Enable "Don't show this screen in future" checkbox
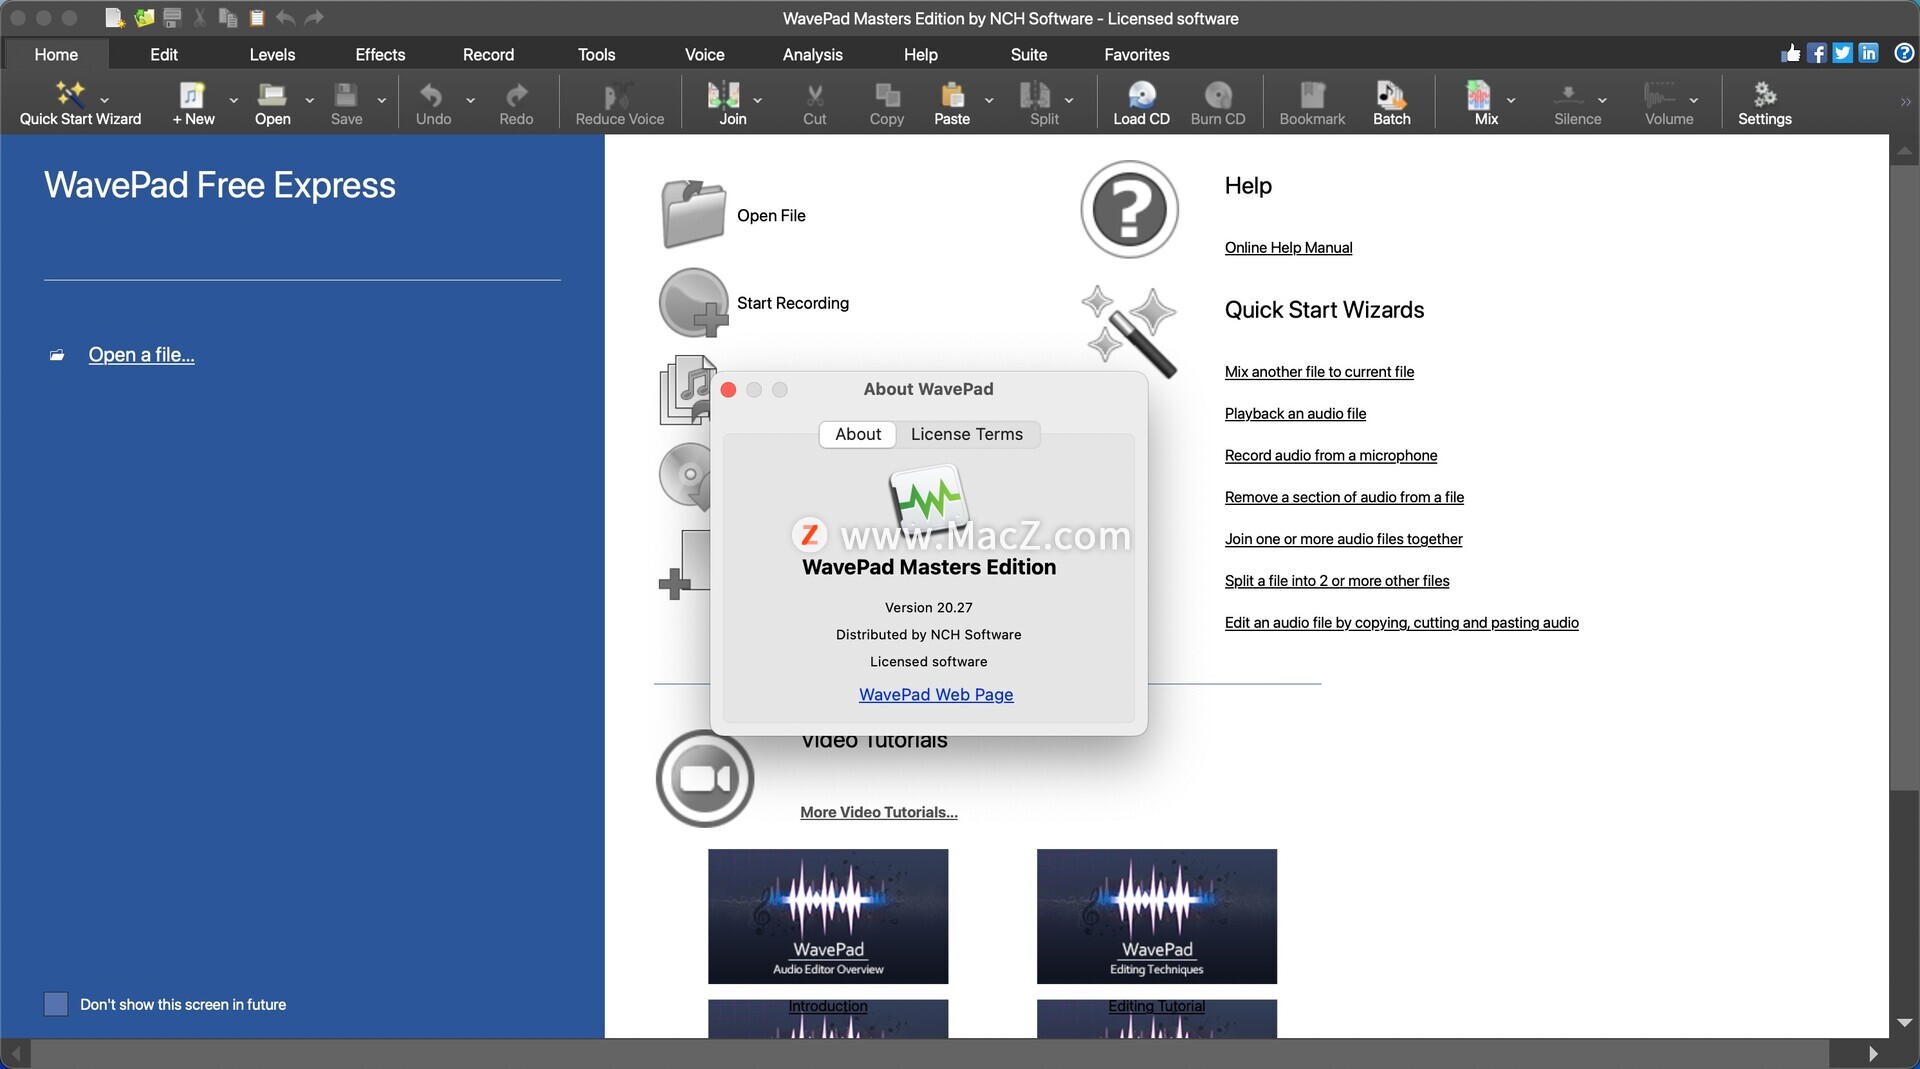The height and width of the screenshot is (1069, 1920). 56,1004
